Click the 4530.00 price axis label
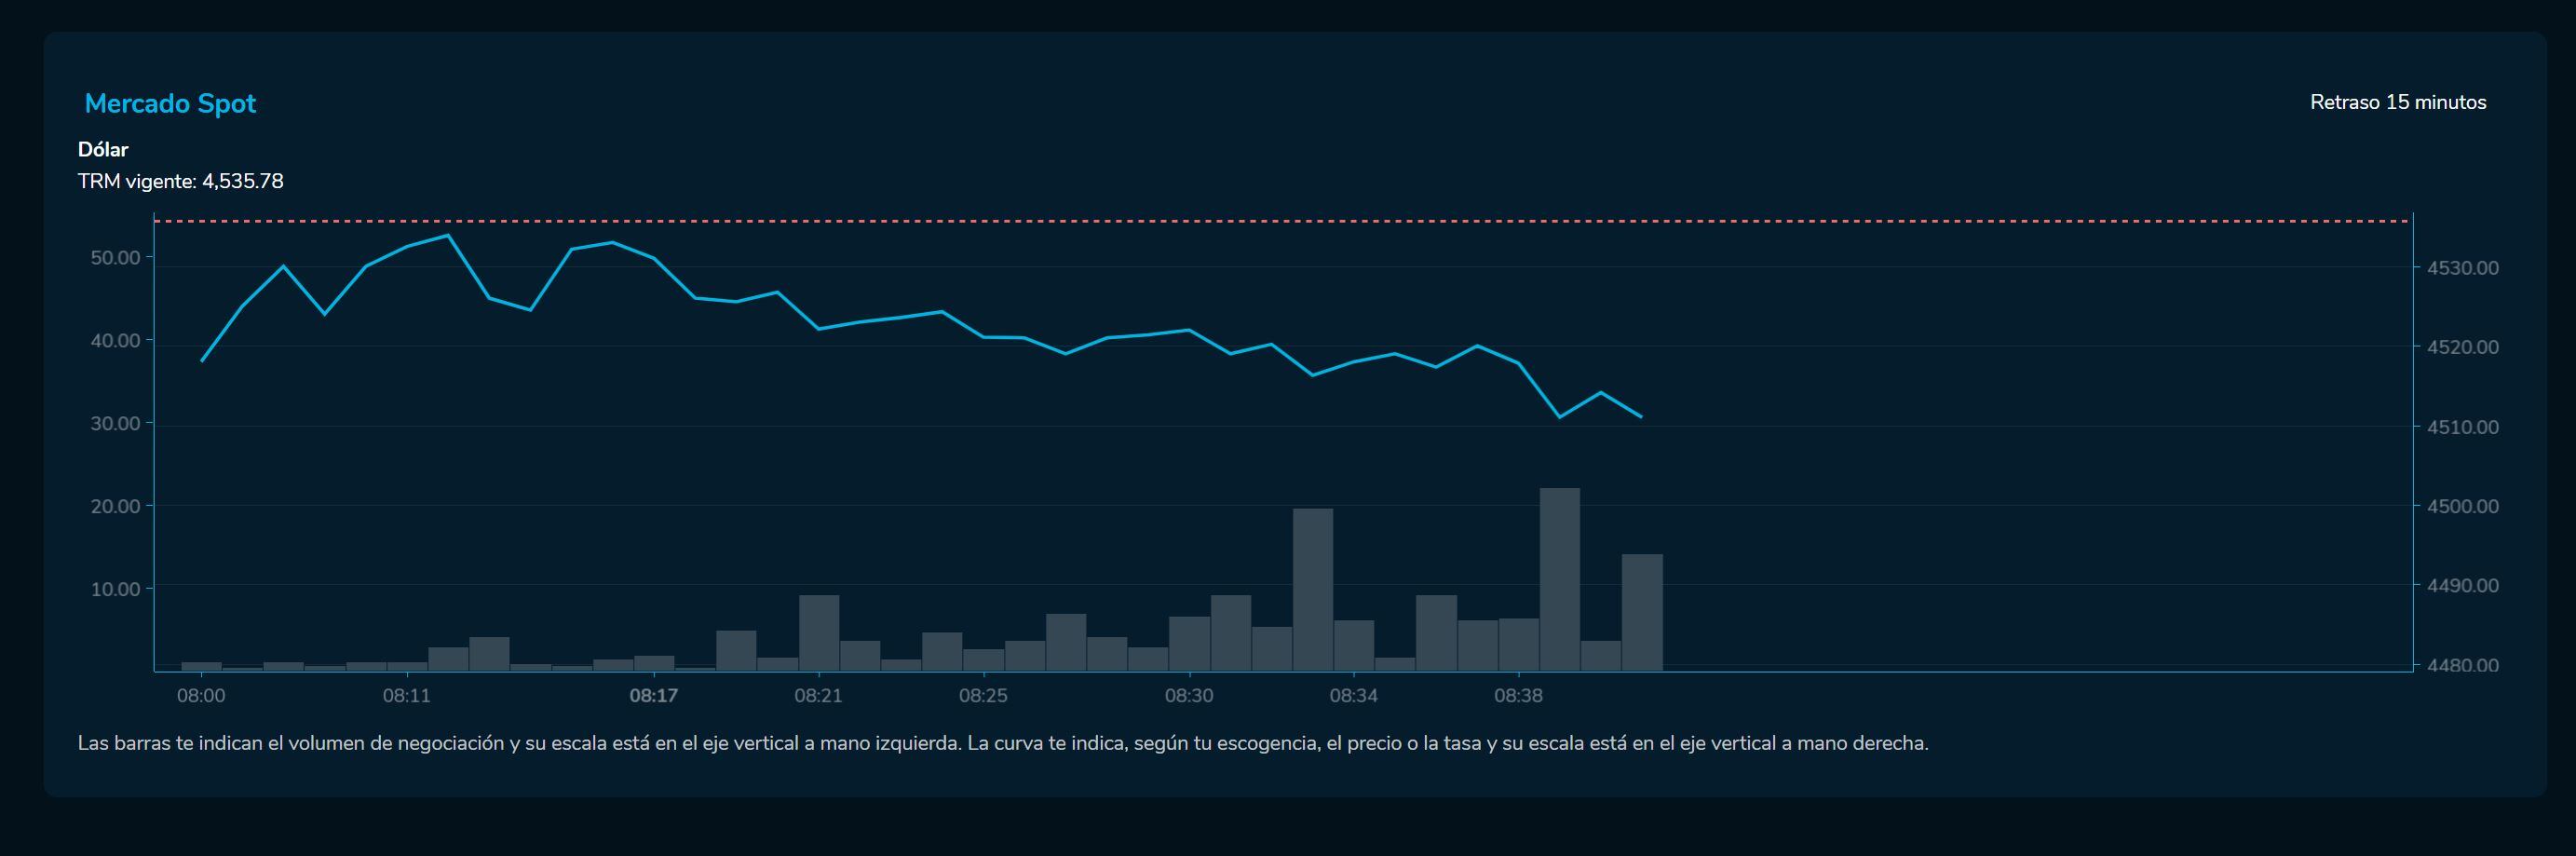 2462,268
